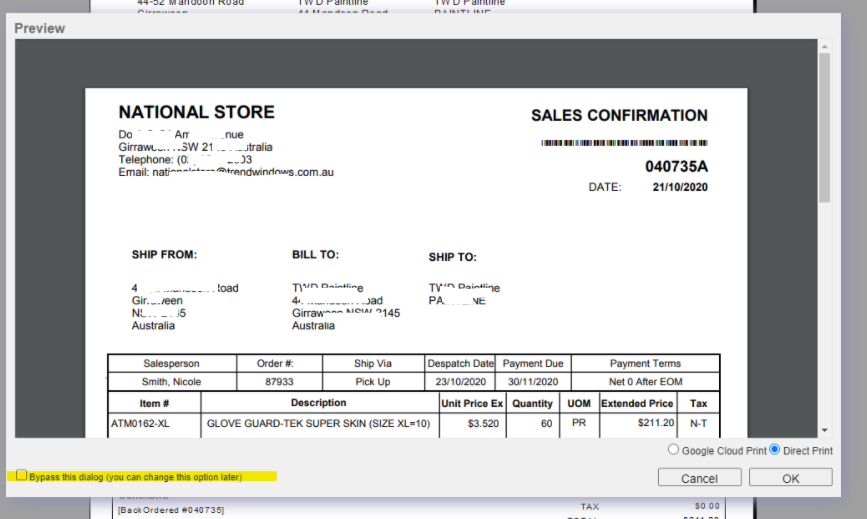Click the Payment Terms header cell
This screenshot has width=867, height=519.
tap(645, 364)
